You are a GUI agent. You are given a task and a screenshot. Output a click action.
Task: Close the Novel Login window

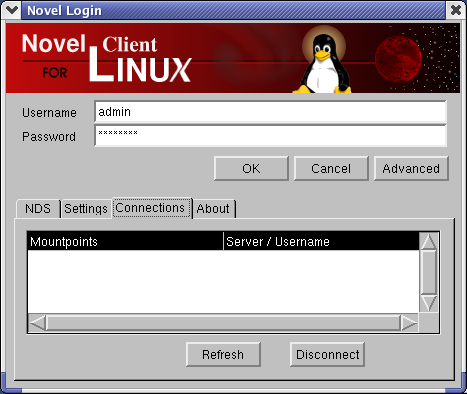pyautogui.click(x=456, y=10)
